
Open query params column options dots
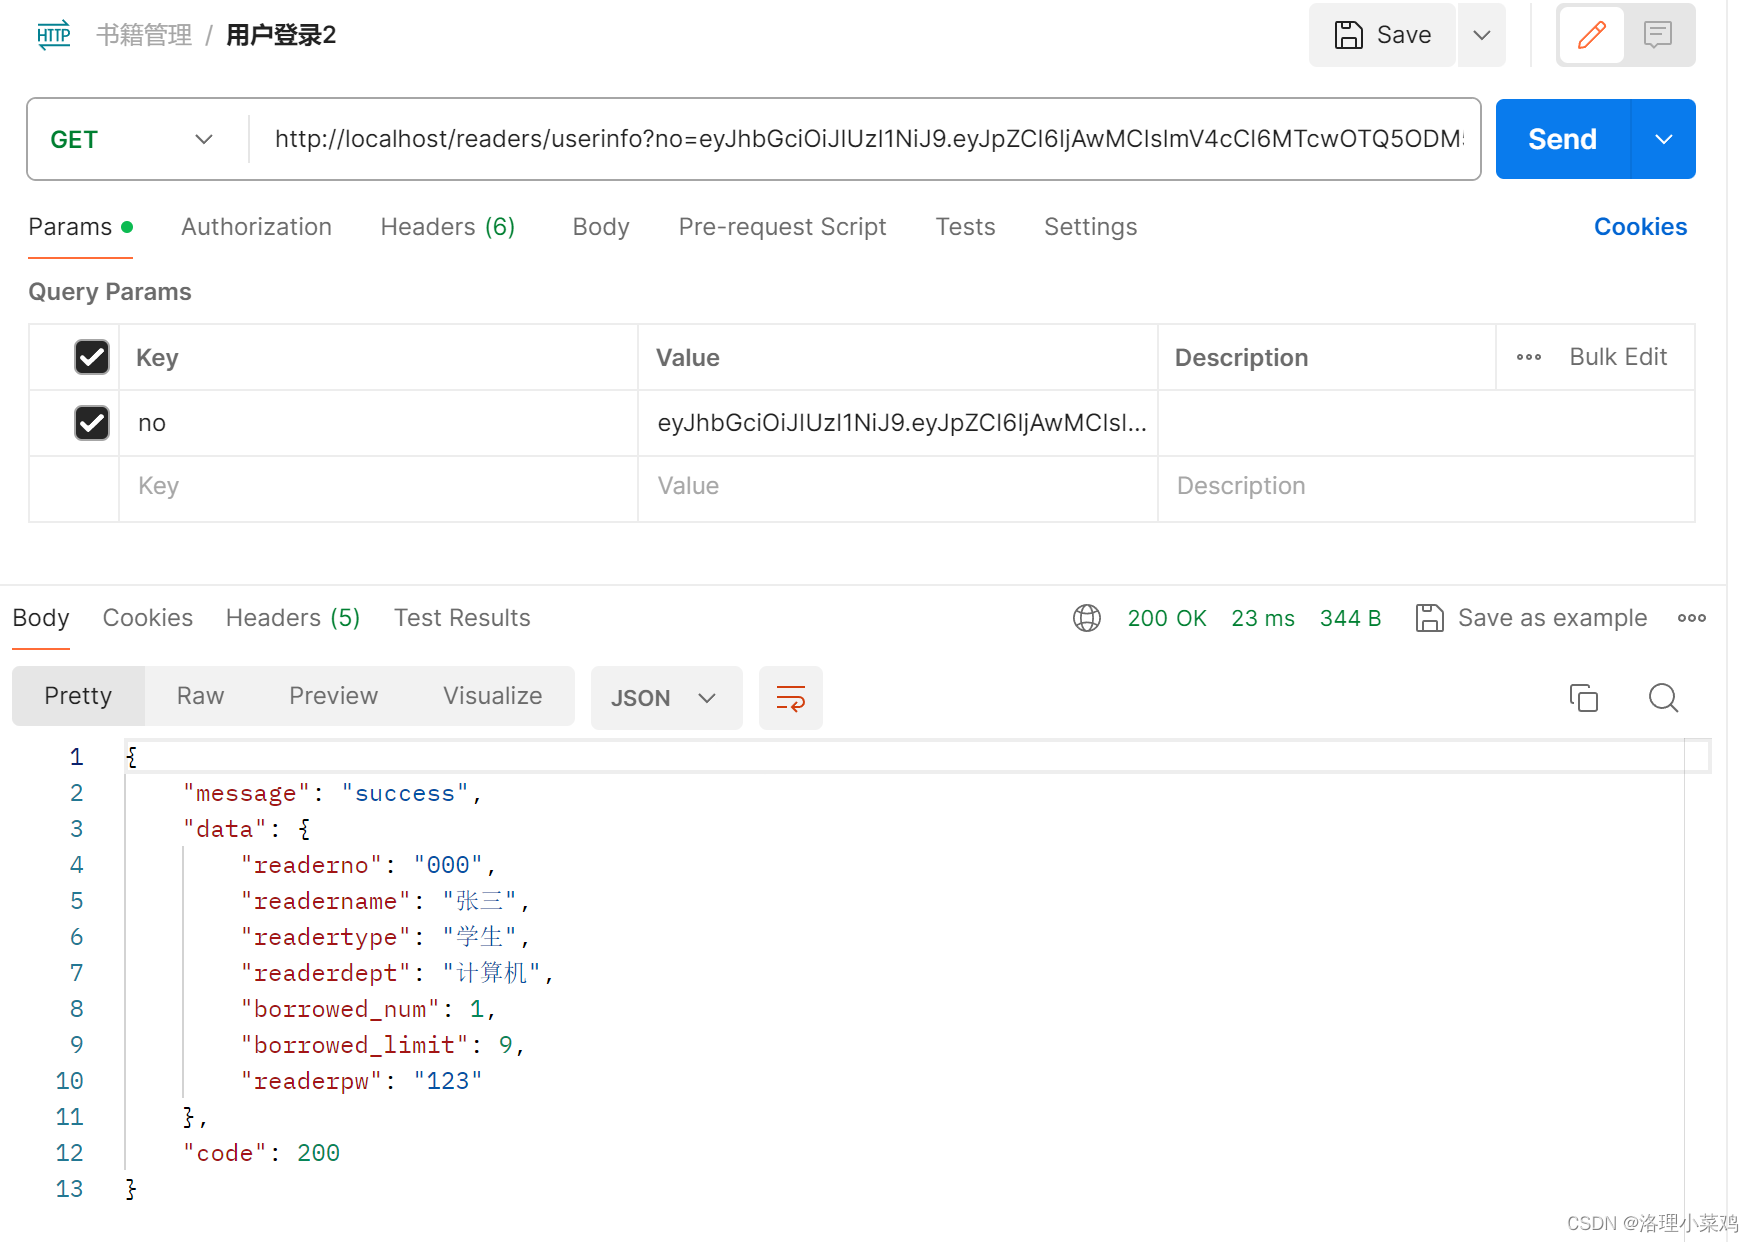[x=1528, y=357]
